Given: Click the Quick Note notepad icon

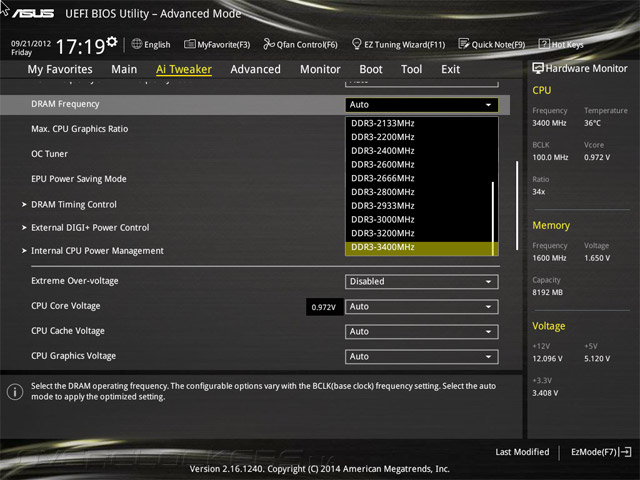Looking at the screenshot, I should 464,44.
